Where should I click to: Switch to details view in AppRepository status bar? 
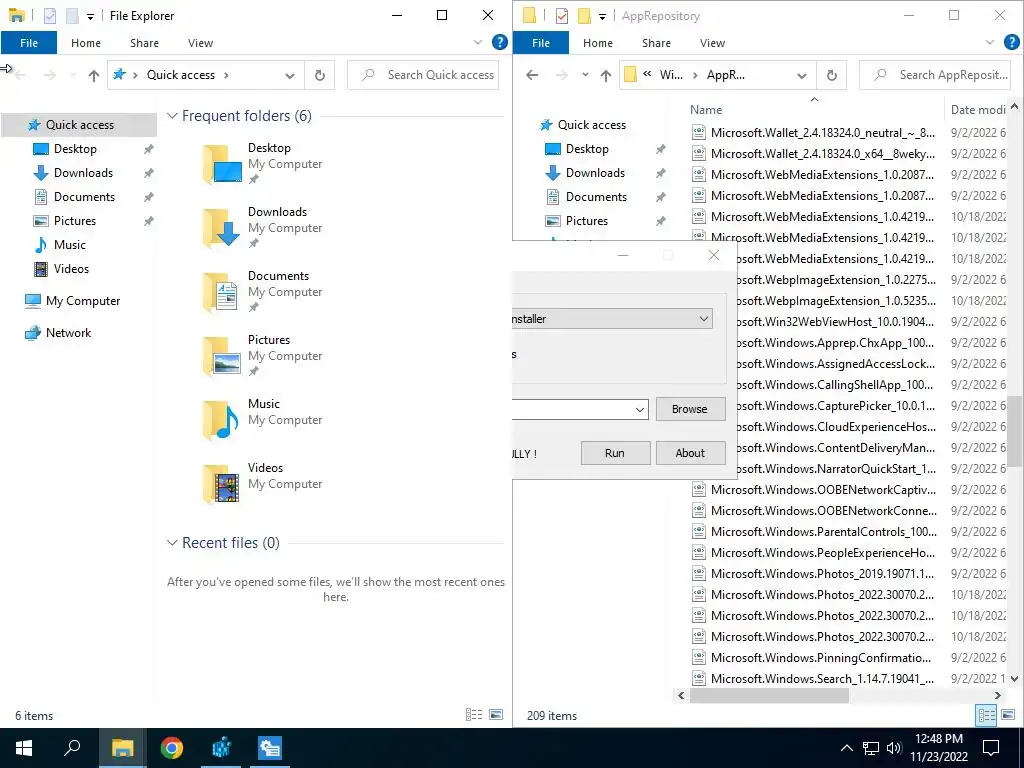point(986,715)
